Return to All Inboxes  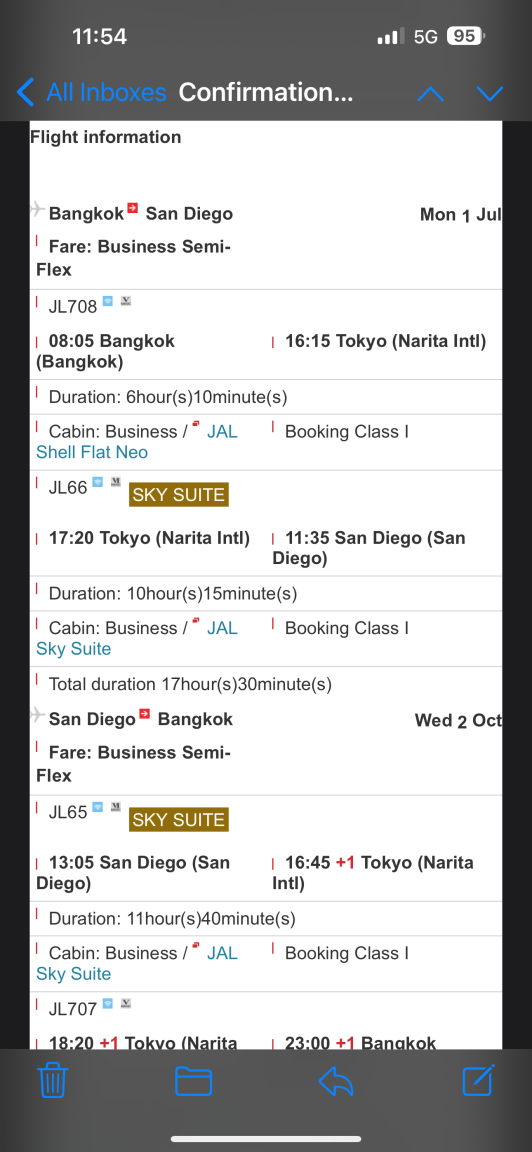click(92, 93)
